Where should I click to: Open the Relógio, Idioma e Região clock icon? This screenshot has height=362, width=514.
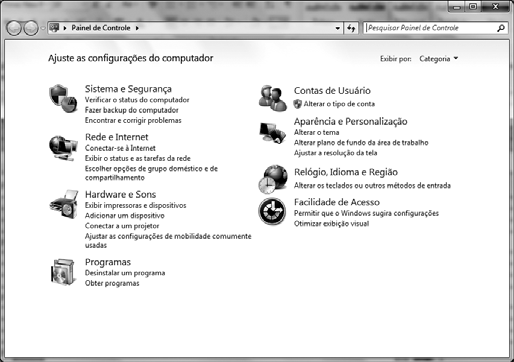[x=273, y=179]
